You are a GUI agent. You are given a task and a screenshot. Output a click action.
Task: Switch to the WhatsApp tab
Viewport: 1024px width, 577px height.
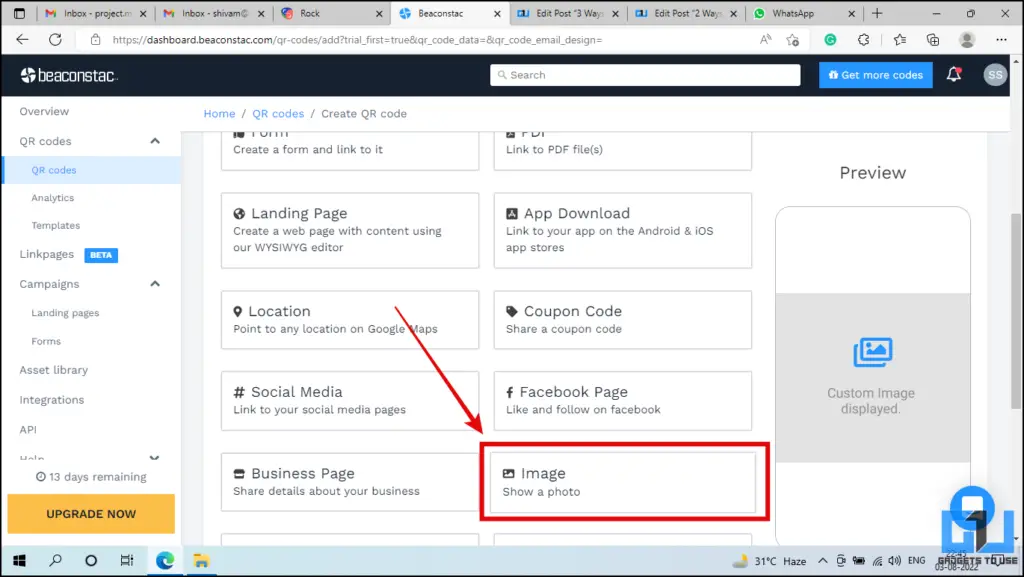point(803,13)
